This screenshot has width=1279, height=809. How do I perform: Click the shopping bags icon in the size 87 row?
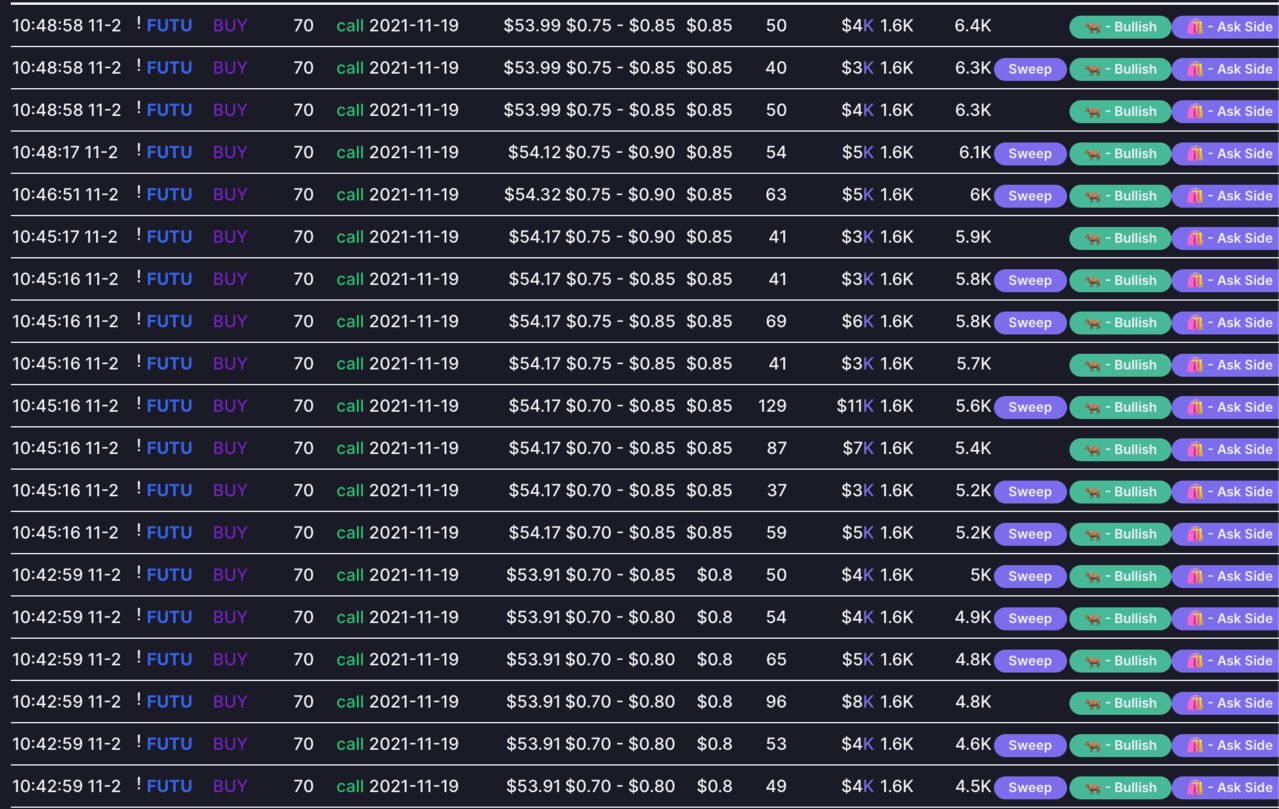tap(1194, 449)
